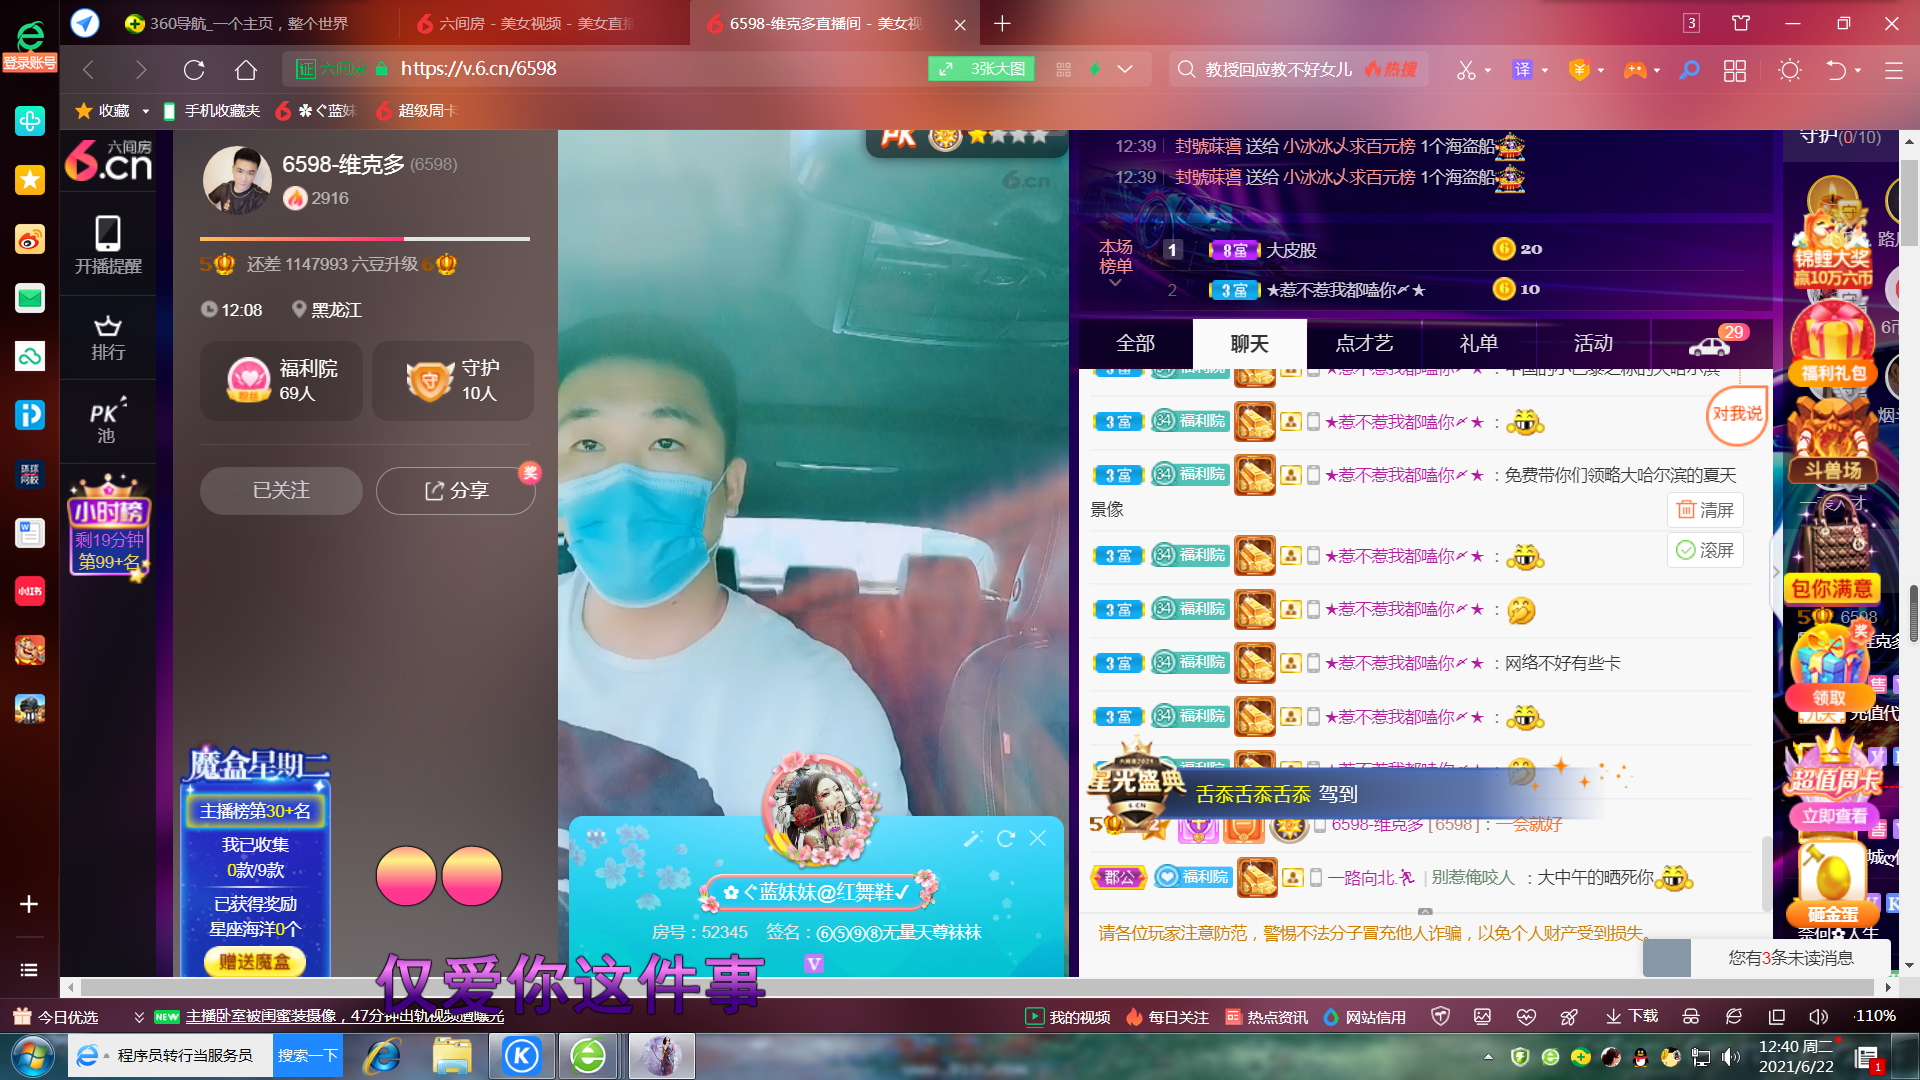Expand the 今日优选 chevron in status bar

pyautogui.click(x=139, y=1017)
